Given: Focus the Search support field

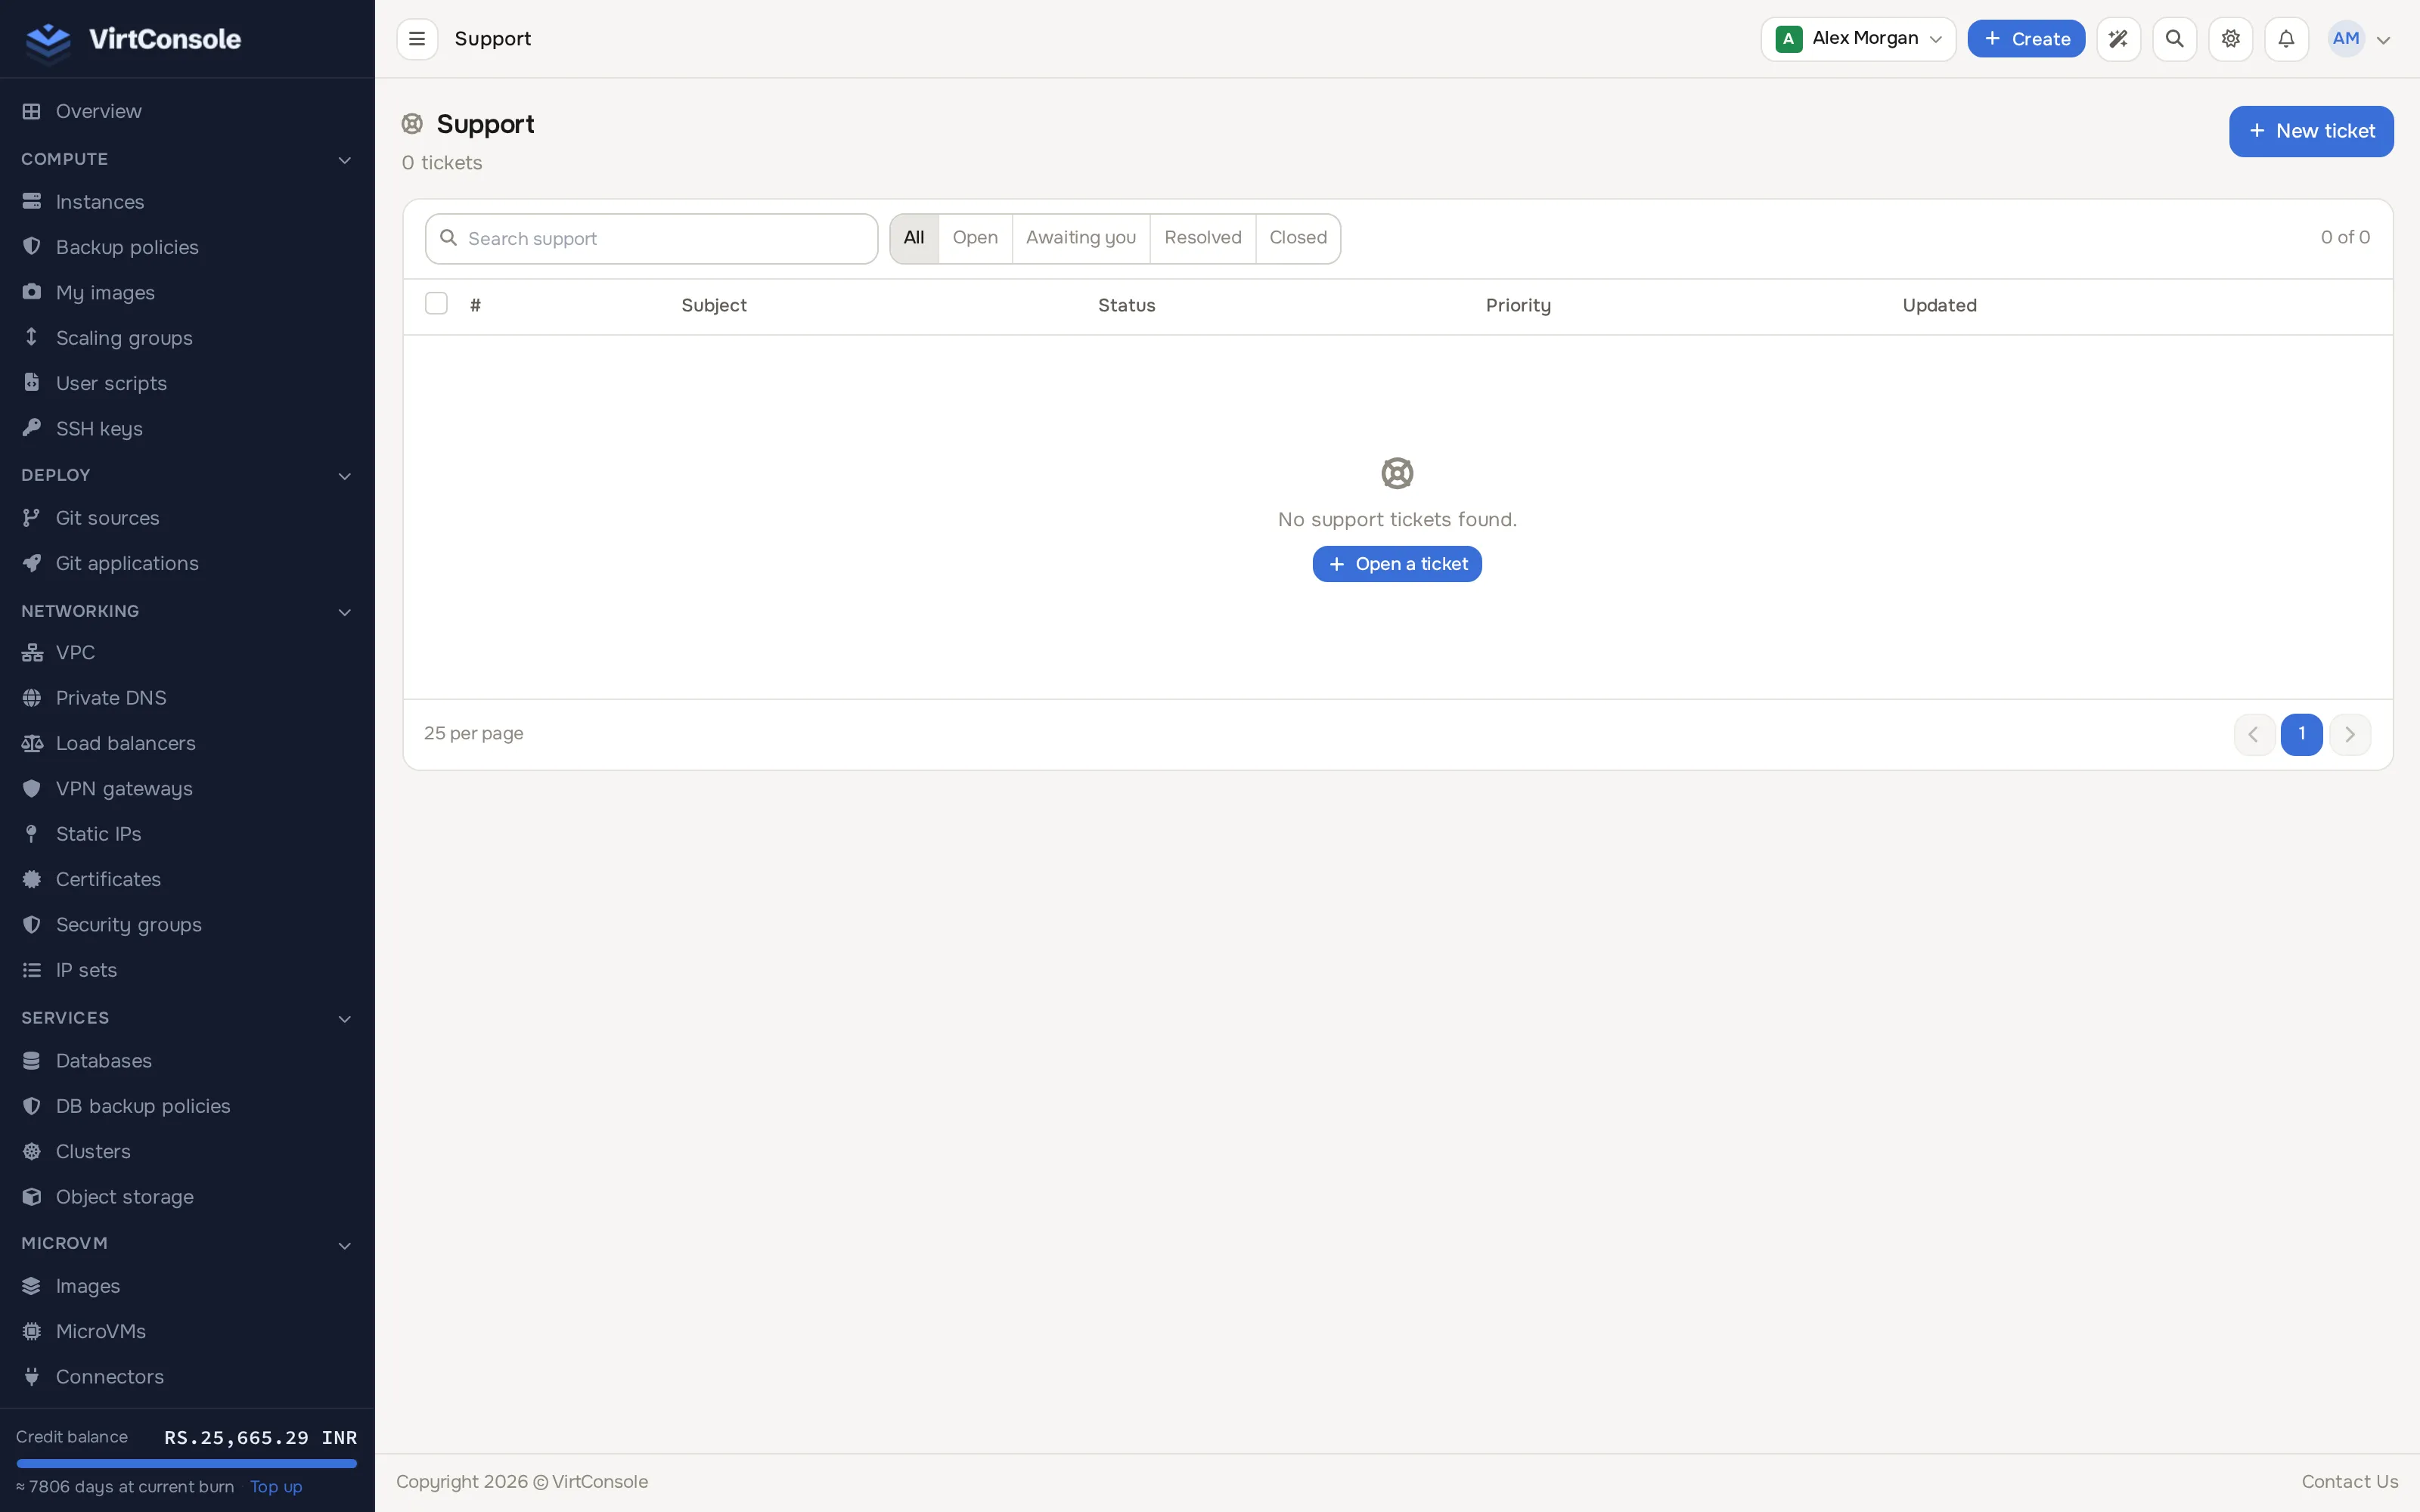Looking at the screenshot, I should (x=651, y=239).
